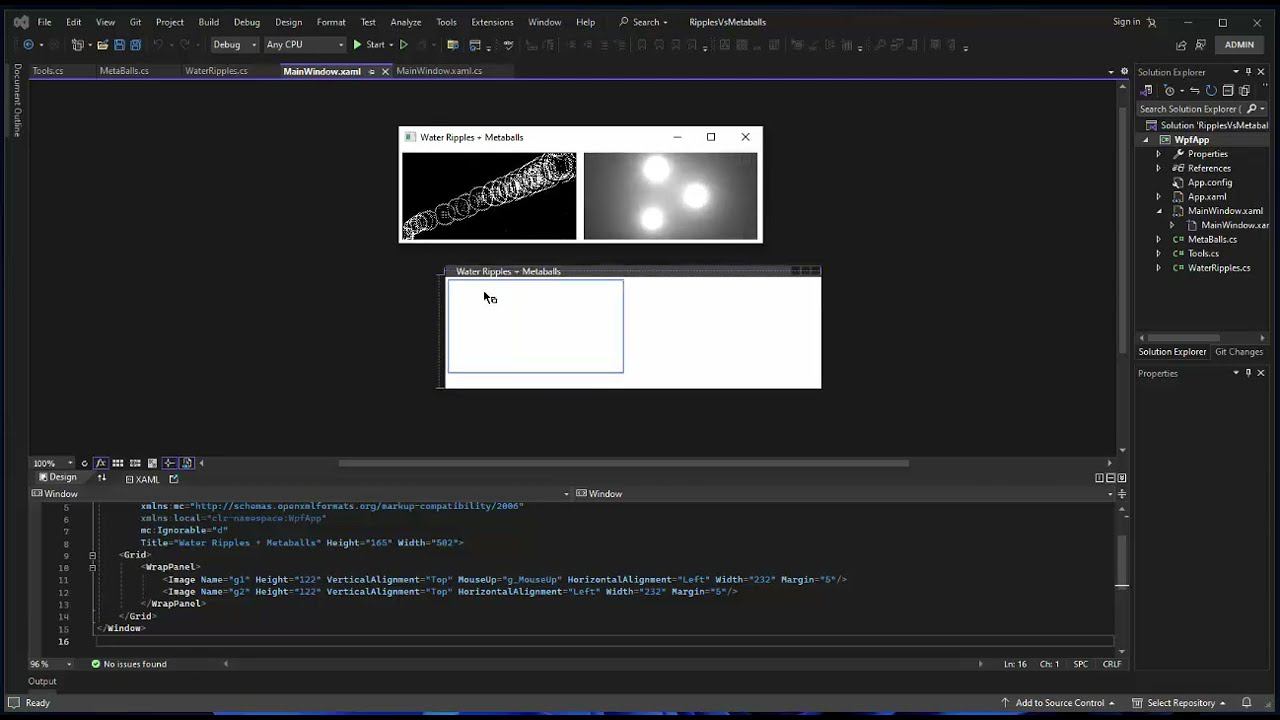
Task: Click the Live Share icon near ADMIN
Action: click(1182, 45)
